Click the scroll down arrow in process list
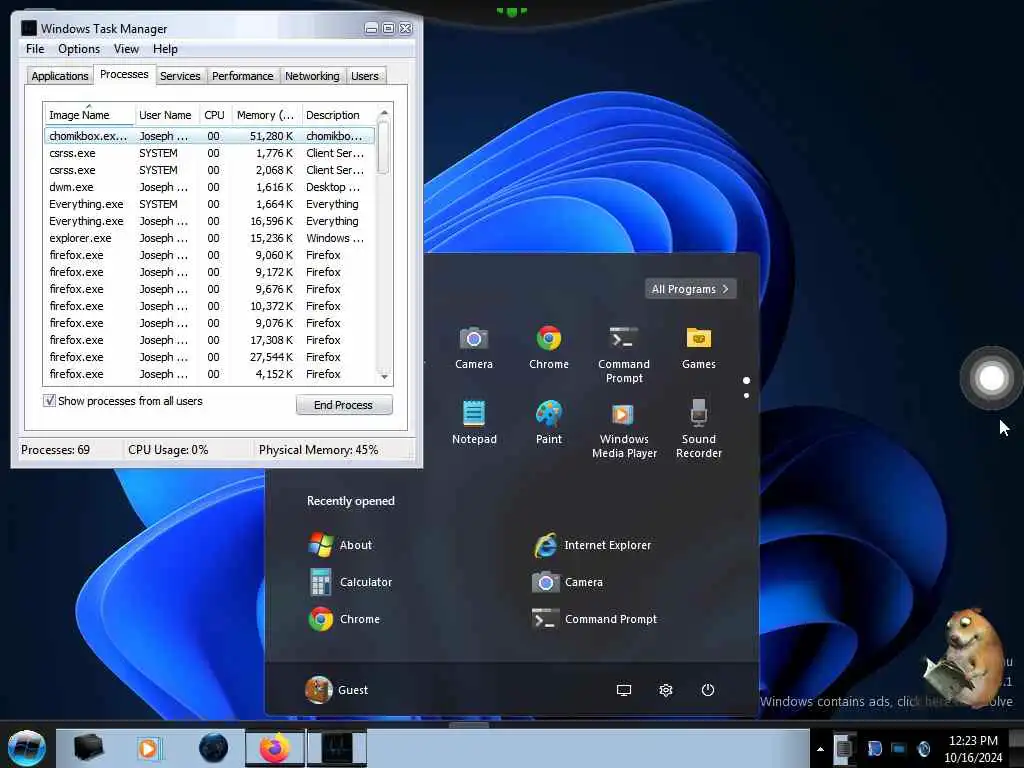This screenshot has width=1024, height=768. pos(384,376)
